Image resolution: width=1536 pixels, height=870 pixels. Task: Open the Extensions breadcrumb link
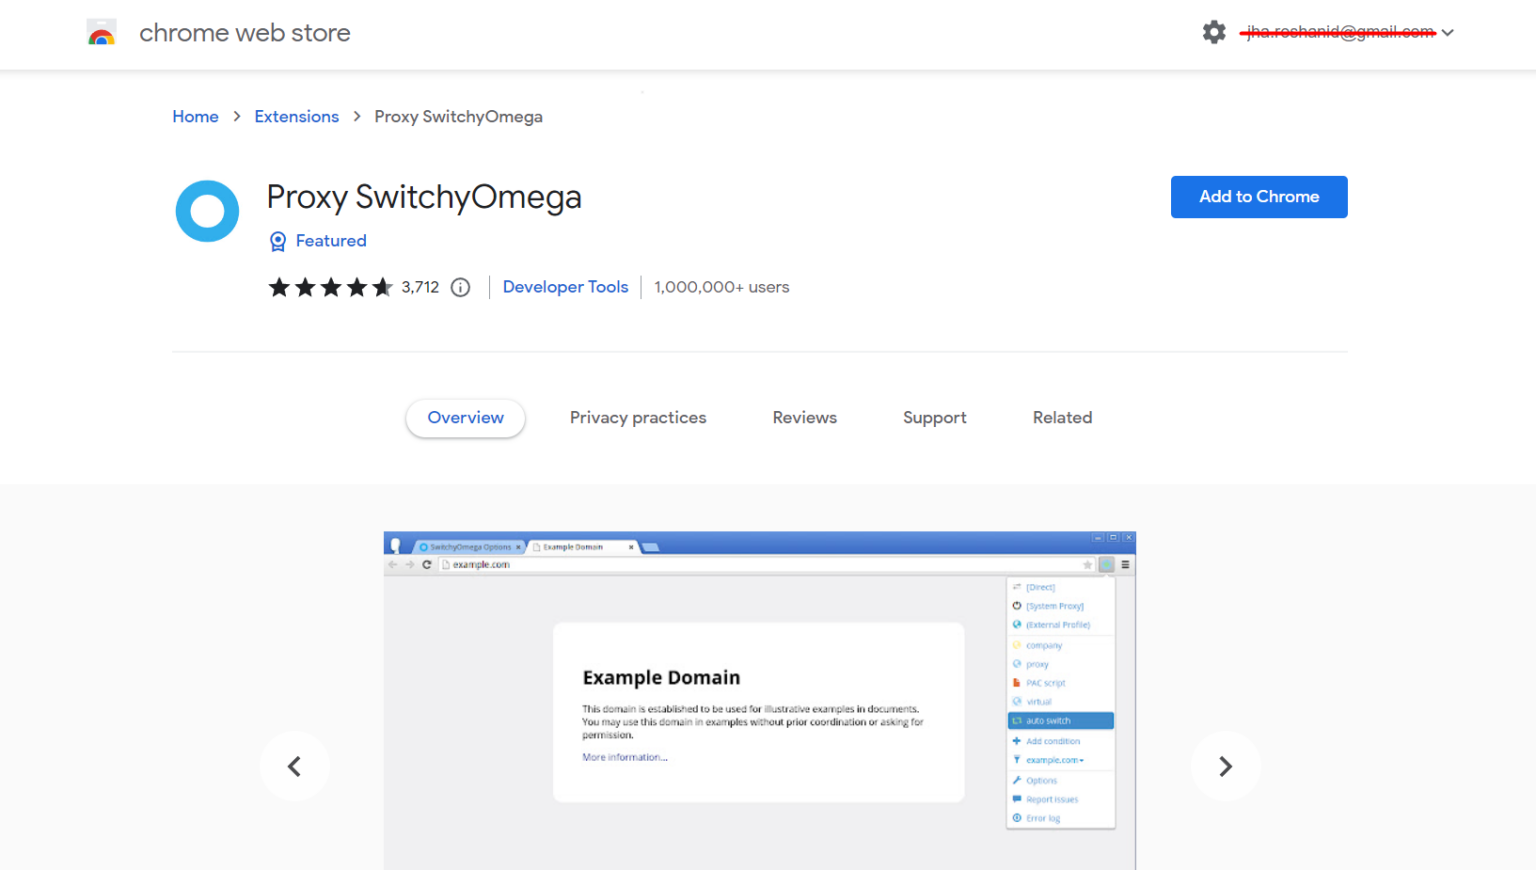click(296, 116)
